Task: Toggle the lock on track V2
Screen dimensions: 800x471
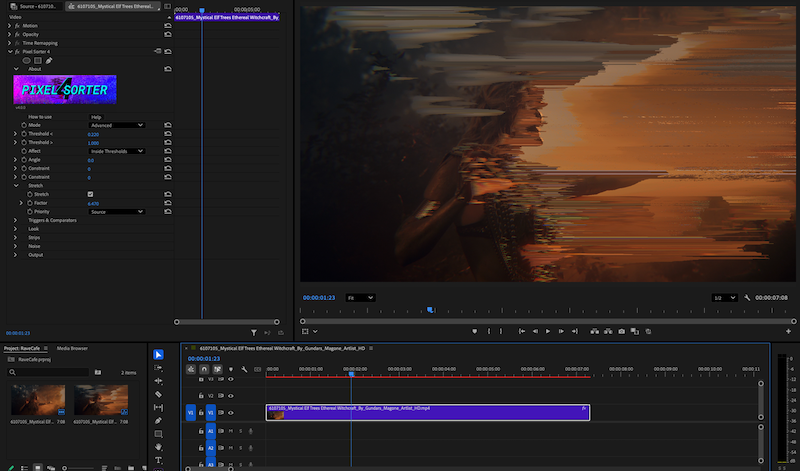Action: click(202, 395)
